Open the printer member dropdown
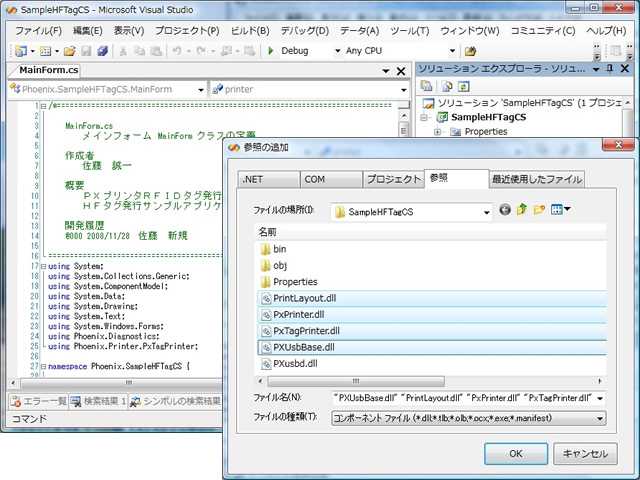The width and height of the screenshot is (640, 480). [404, 89]
